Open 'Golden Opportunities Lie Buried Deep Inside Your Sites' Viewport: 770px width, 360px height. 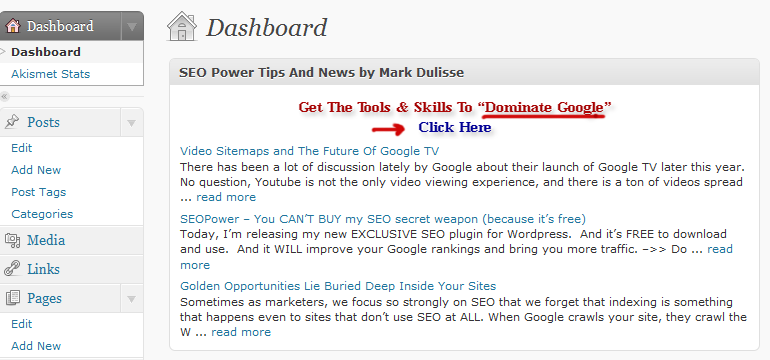338,286
